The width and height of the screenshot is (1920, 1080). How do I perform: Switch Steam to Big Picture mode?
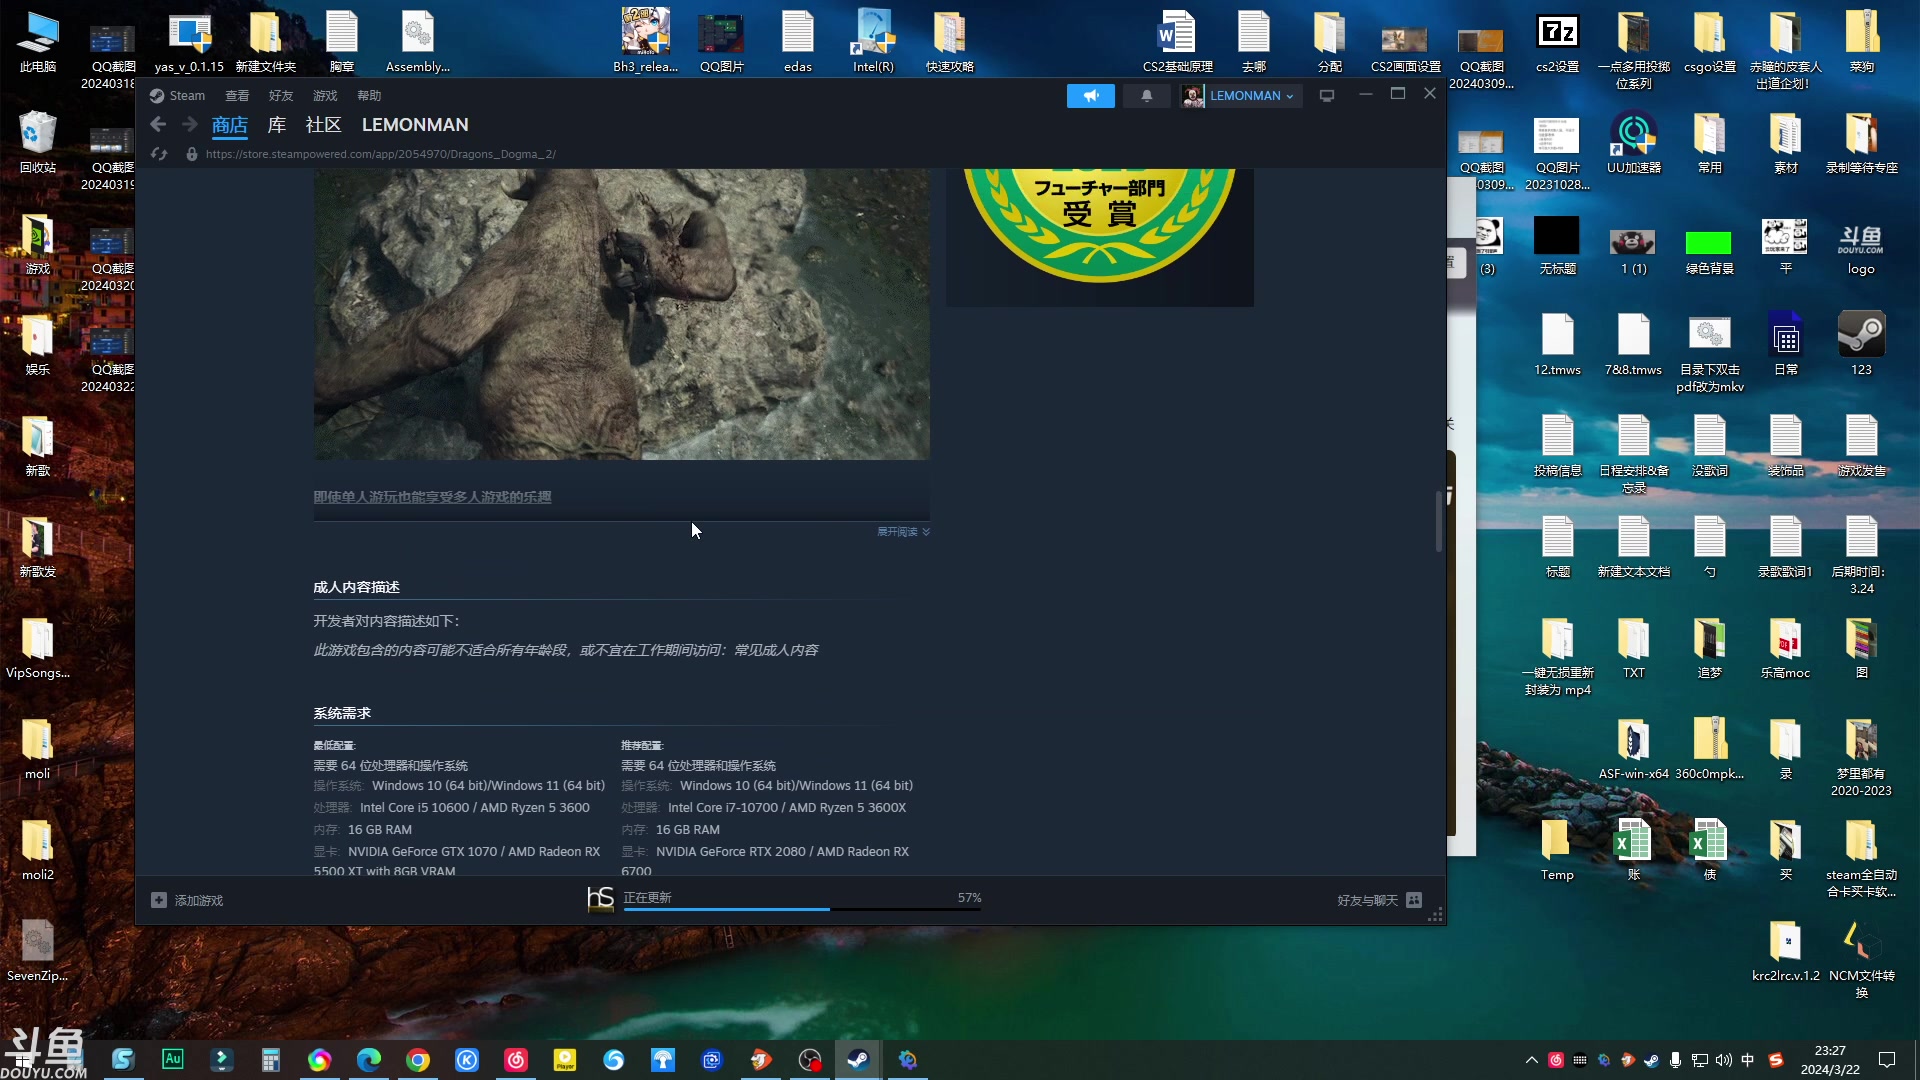(x=1327, y=96)
